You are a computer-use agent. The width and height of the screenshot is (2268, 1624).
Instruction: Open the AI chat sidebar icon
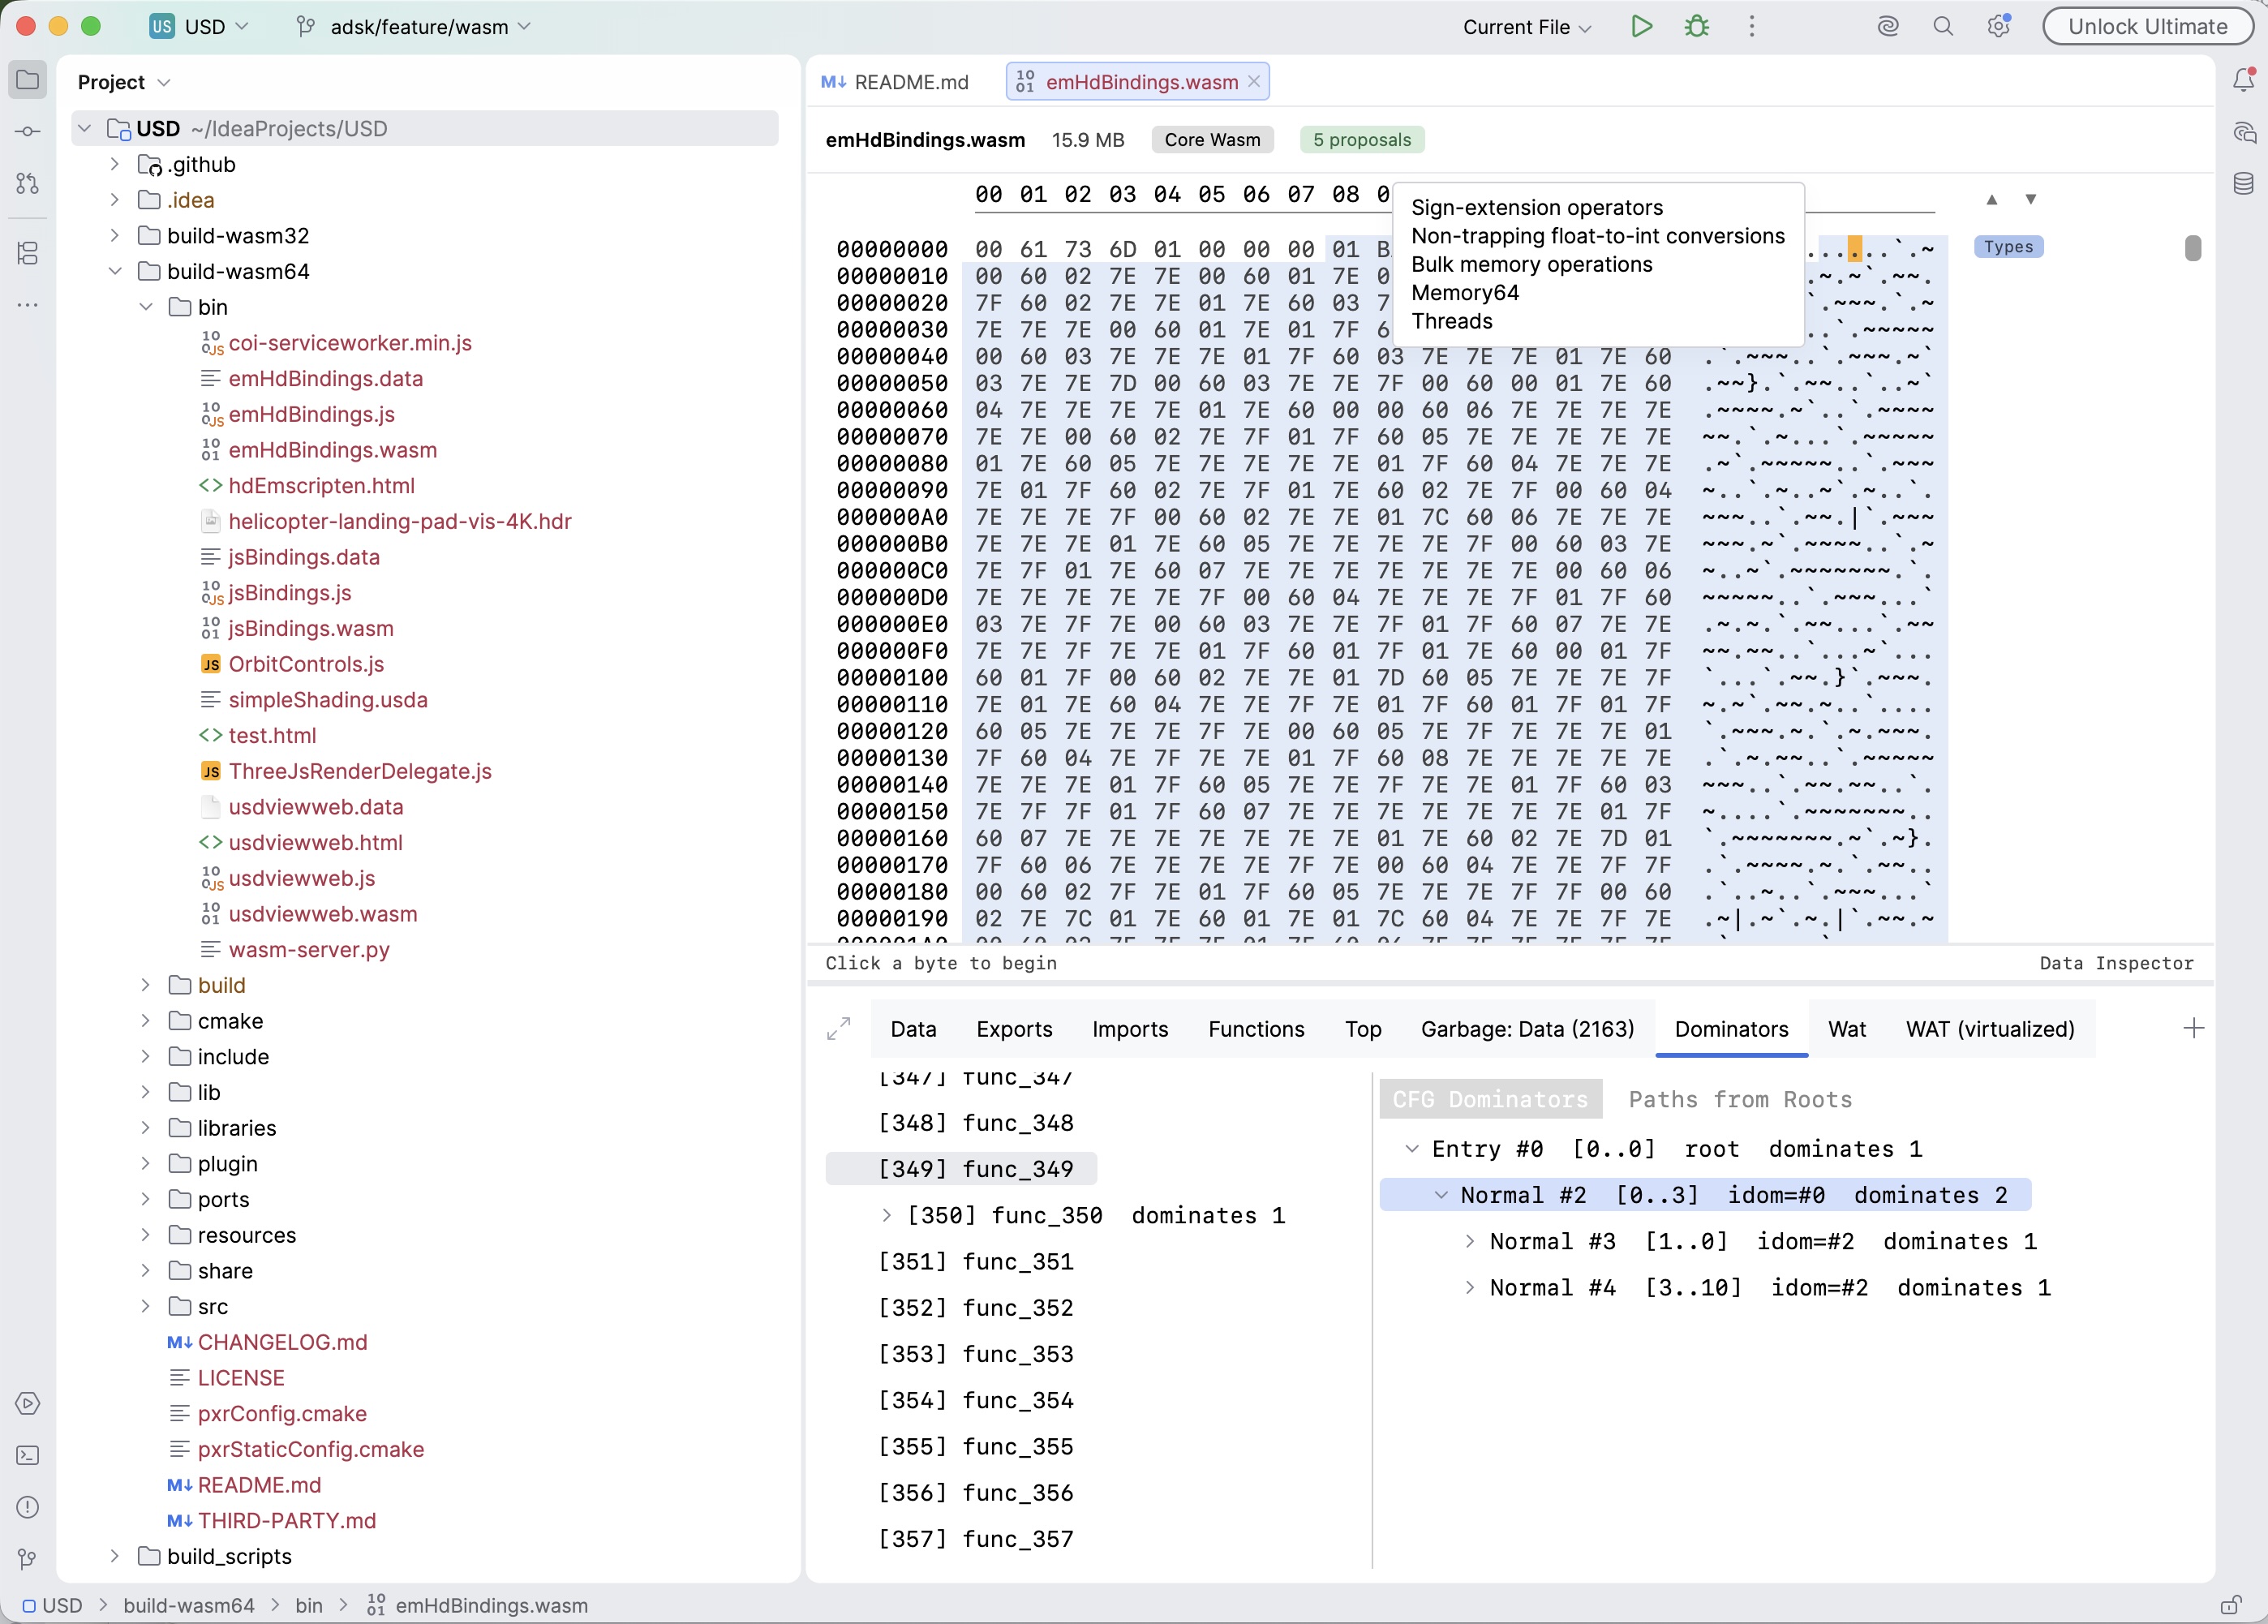pos(2244,132)
